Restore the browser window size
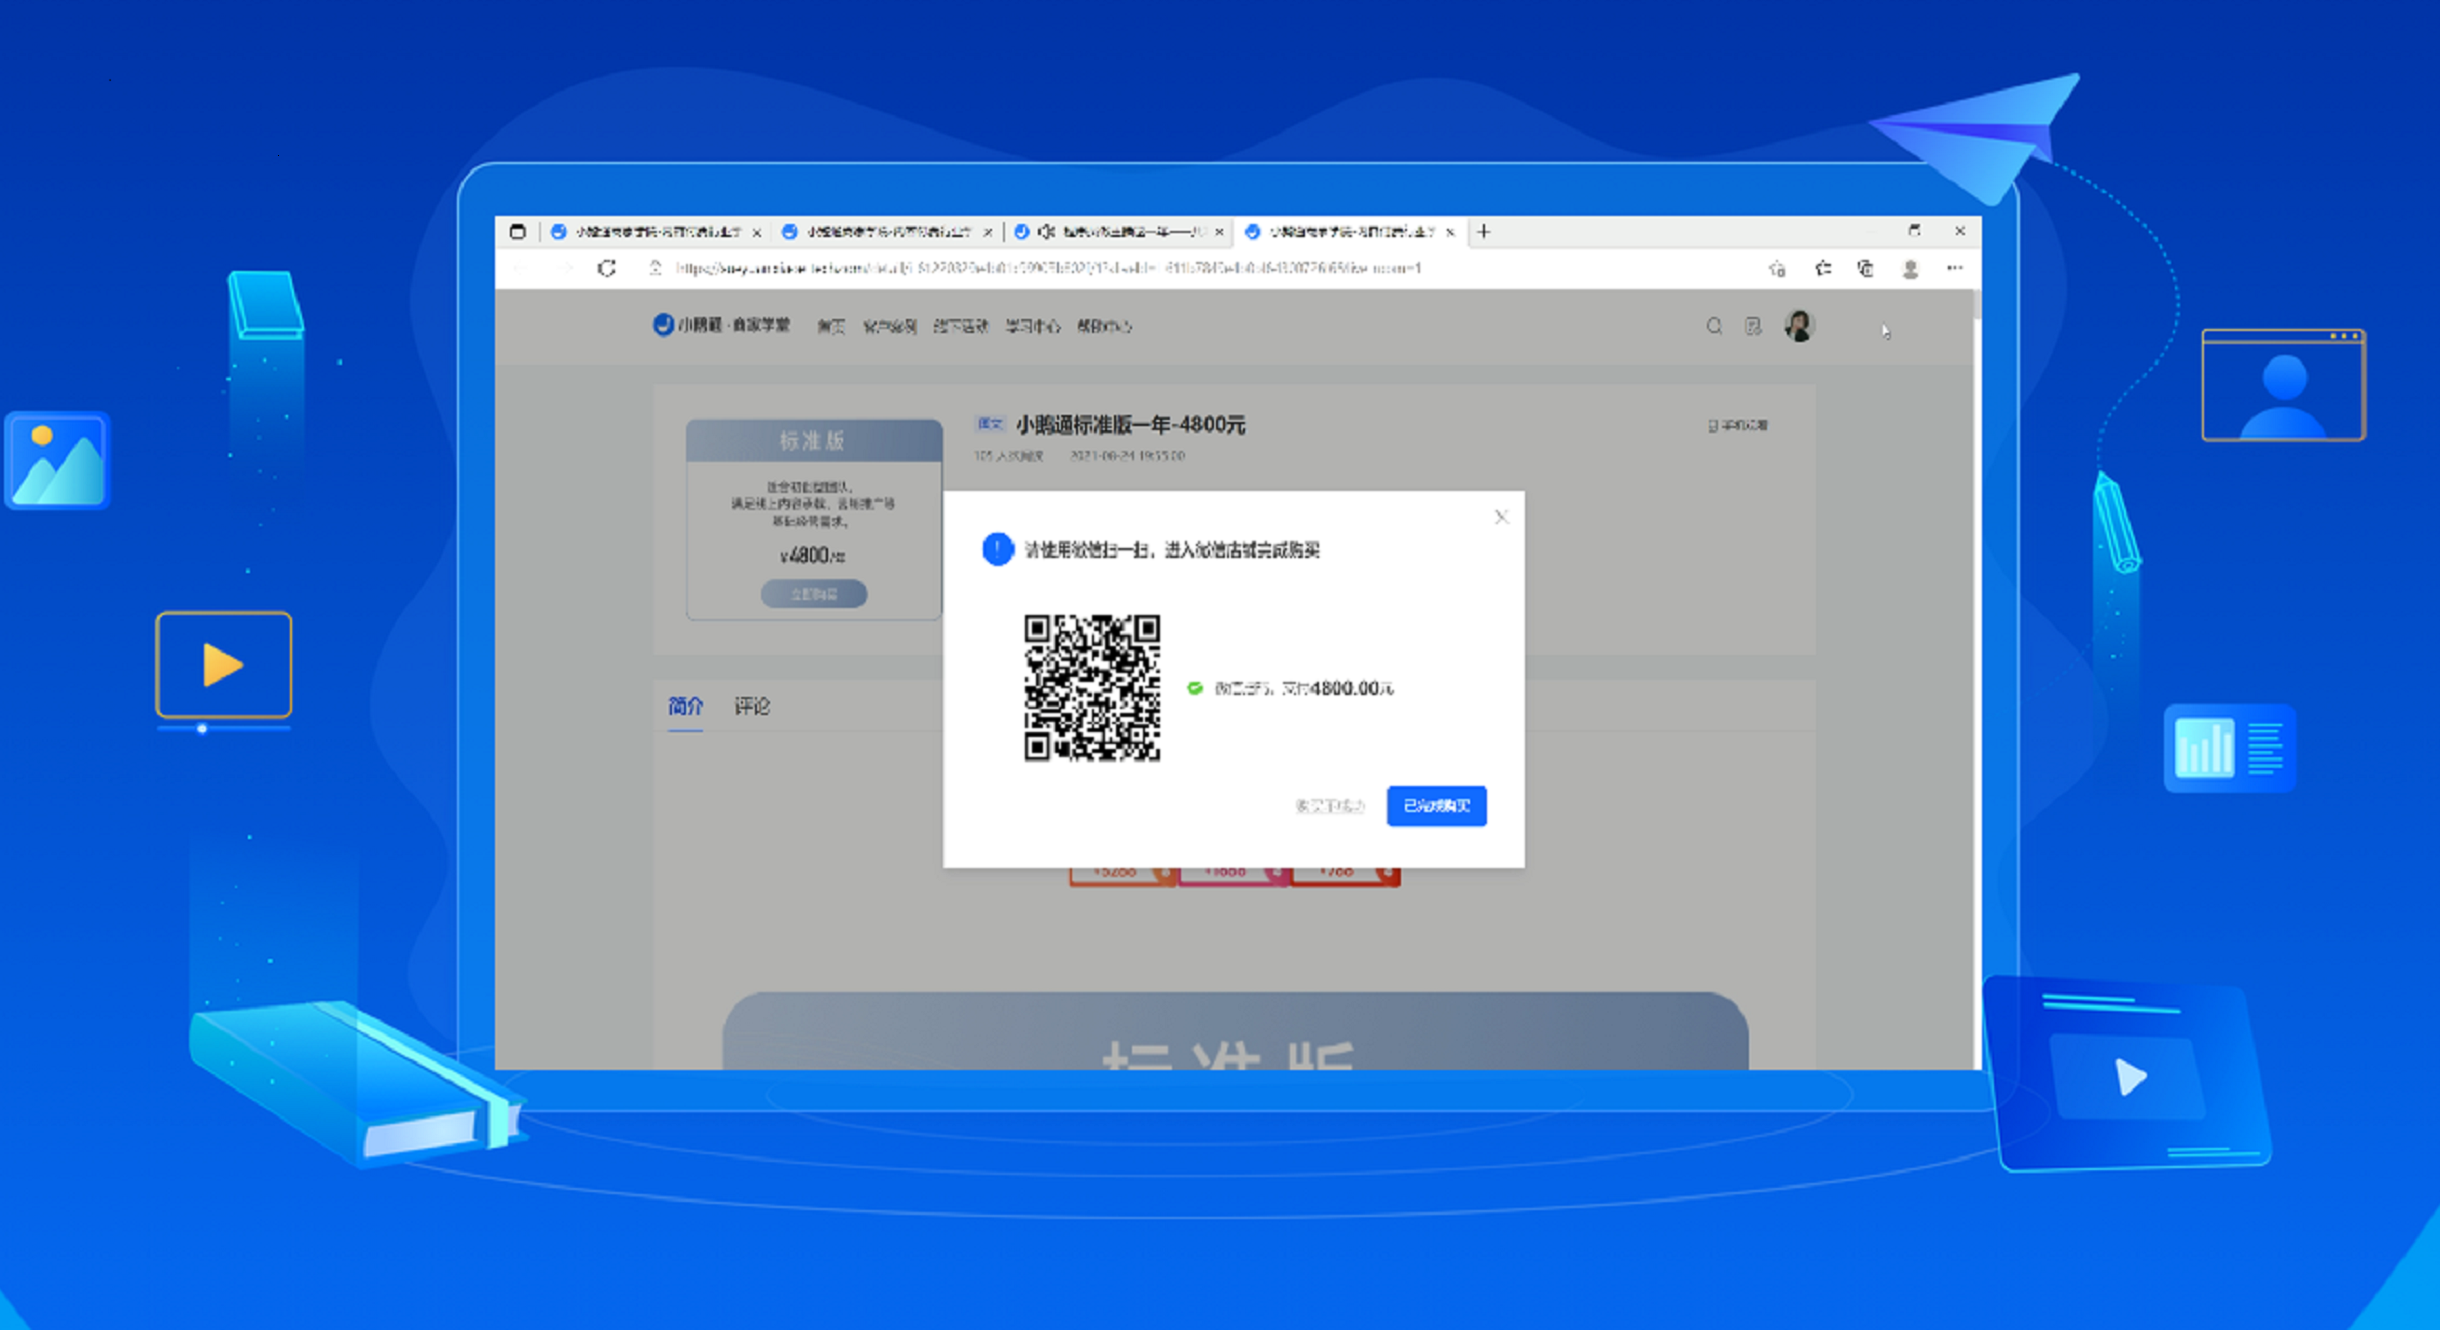Image resolution: width=2440 pixels, height=1330 pixels. (1914, 231)
